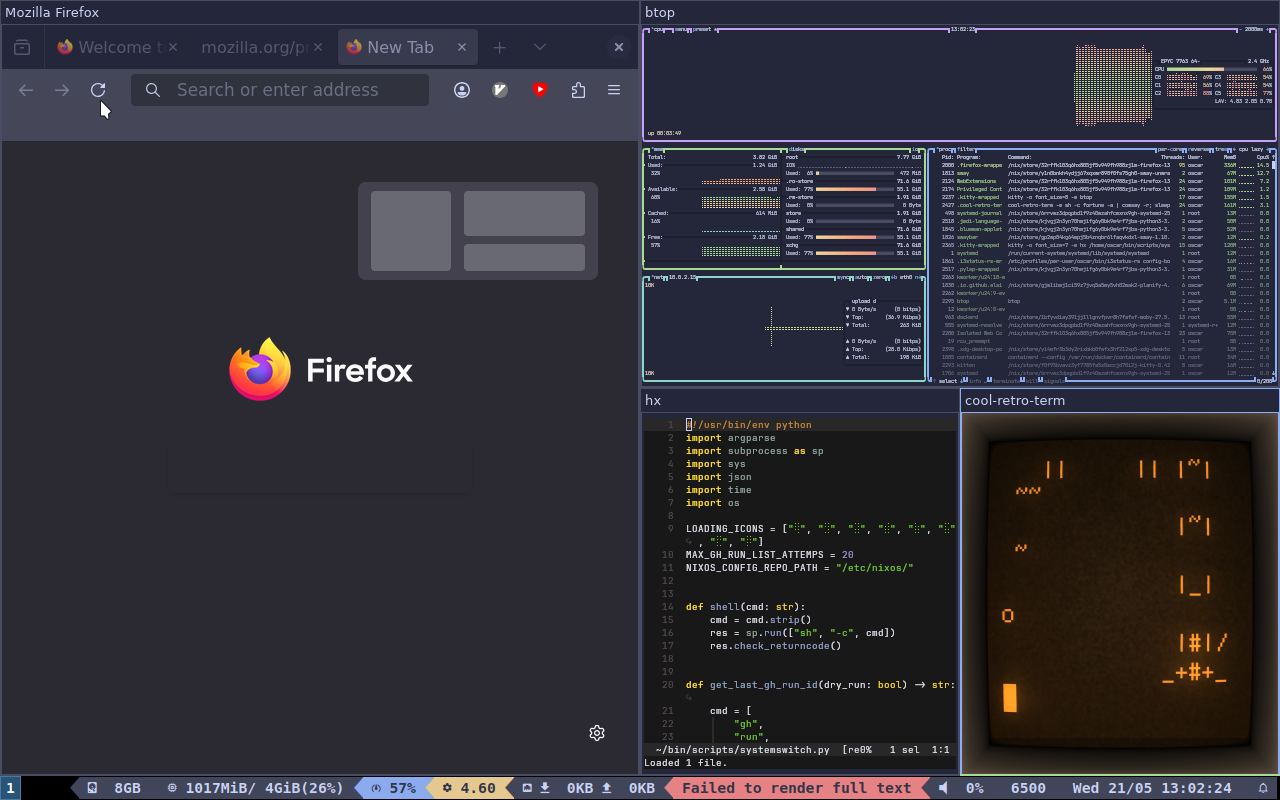
Task: Click the volume speaker icon in status bar
Action: tap(943, 788)
